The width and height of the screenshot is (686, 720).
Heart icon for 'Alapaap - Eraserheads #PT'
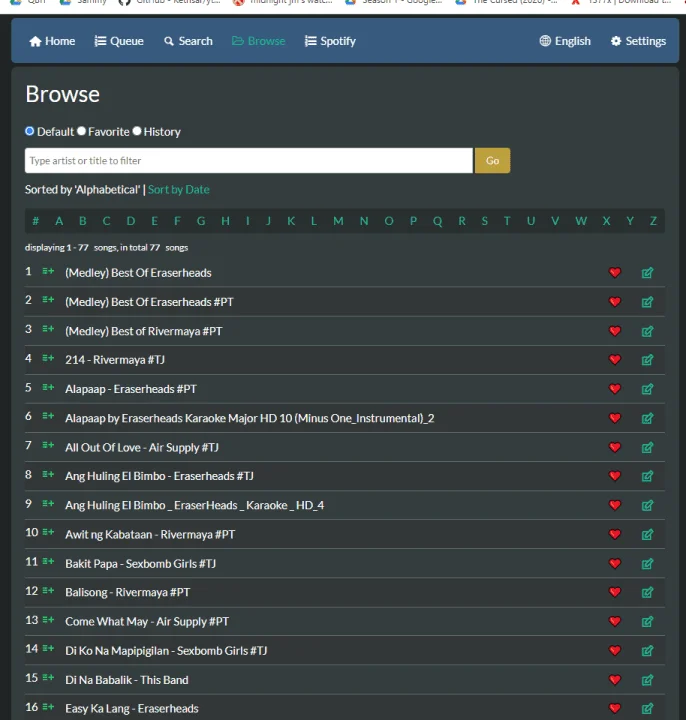point(615,389)
